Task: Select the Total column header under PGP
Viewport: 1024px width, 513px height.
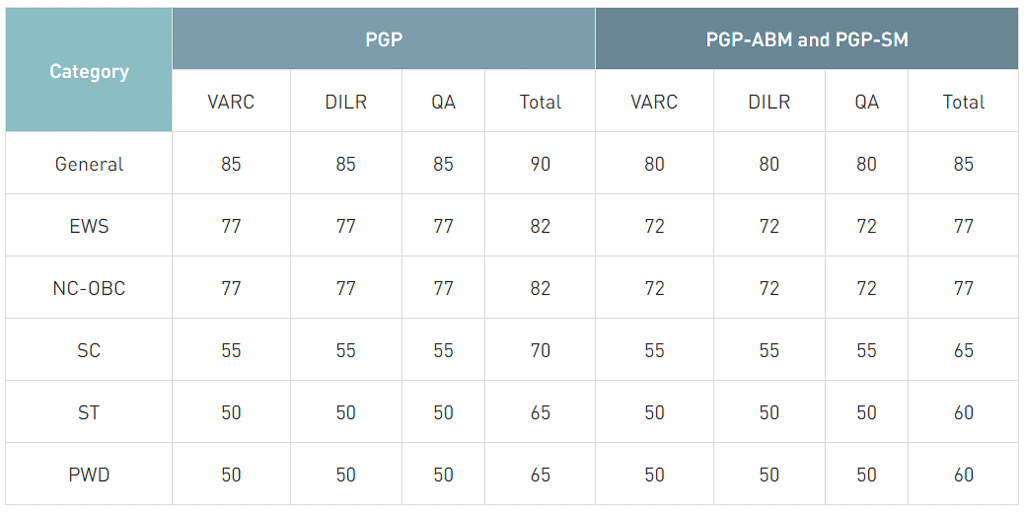Action: (540, 102)
